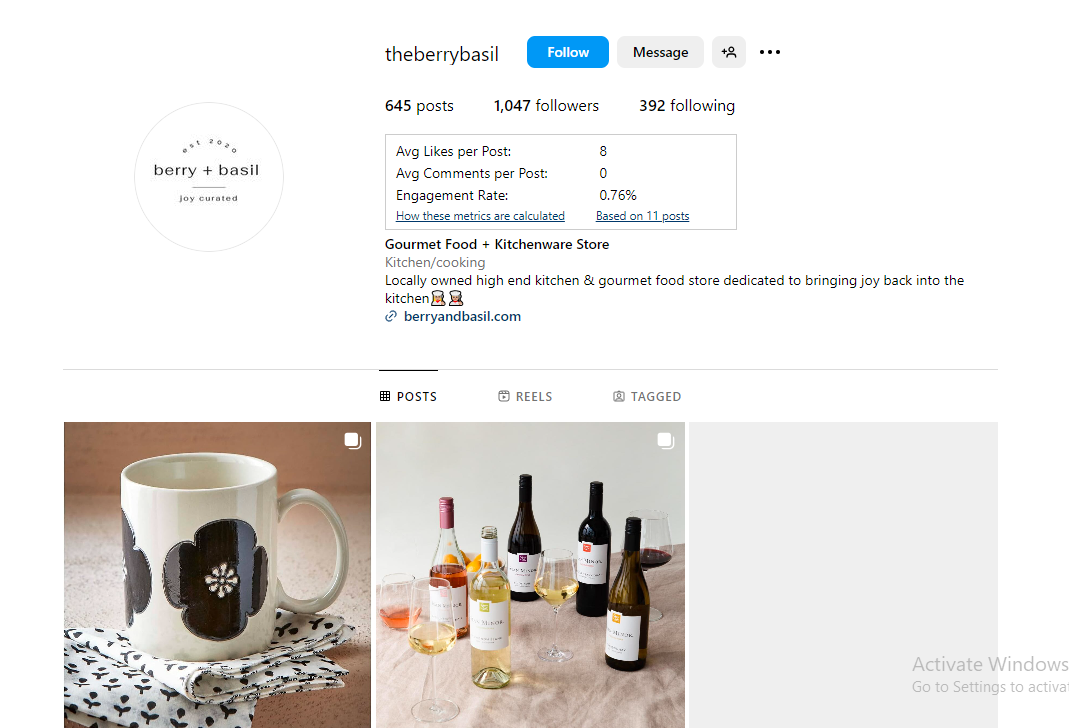Image resolution: width=1069 pixels, height=728 pixels.
Task: Click the Message button
Action: click(x=660, y=52)
